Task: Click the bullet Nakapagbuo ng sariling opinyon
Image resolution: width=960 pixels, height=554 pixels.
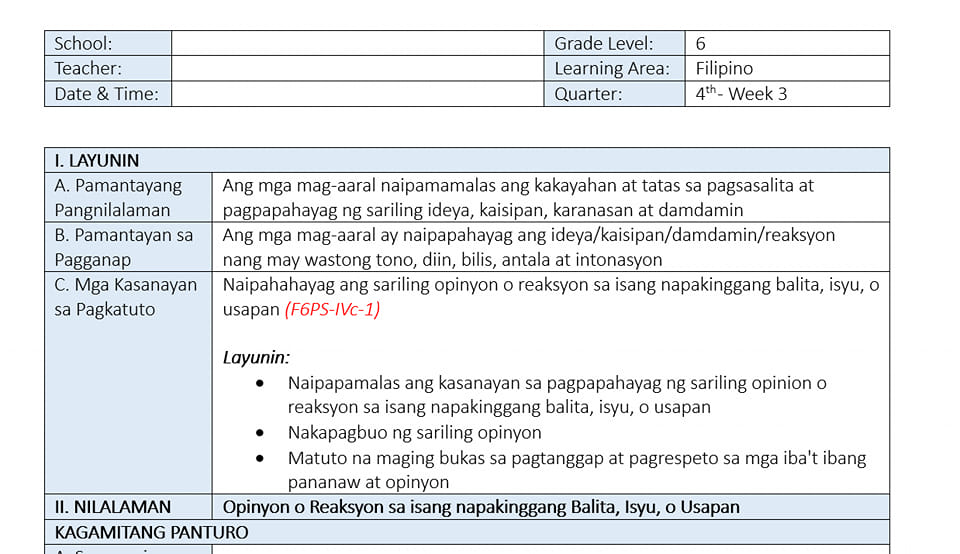Action: tap(414, 433)
